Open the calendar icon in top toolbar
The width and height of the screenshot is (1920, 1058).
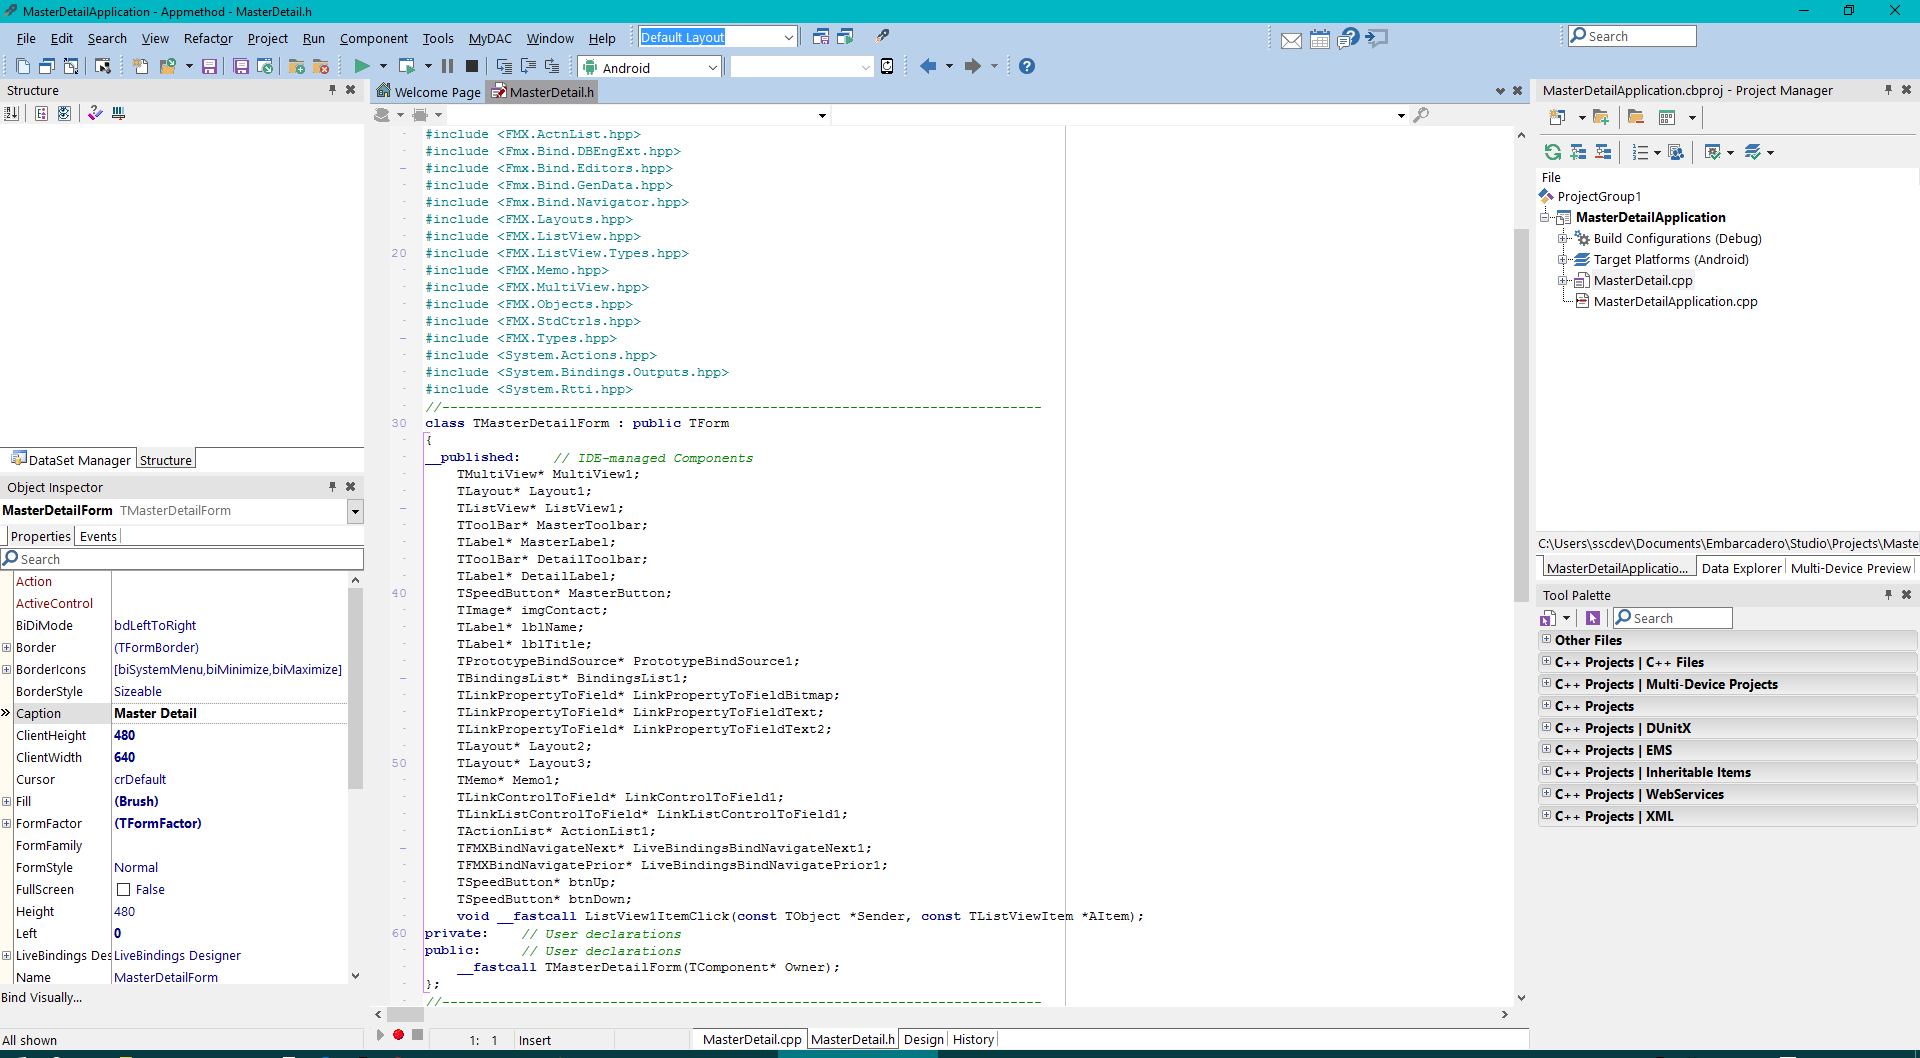tap(1320, 40)
